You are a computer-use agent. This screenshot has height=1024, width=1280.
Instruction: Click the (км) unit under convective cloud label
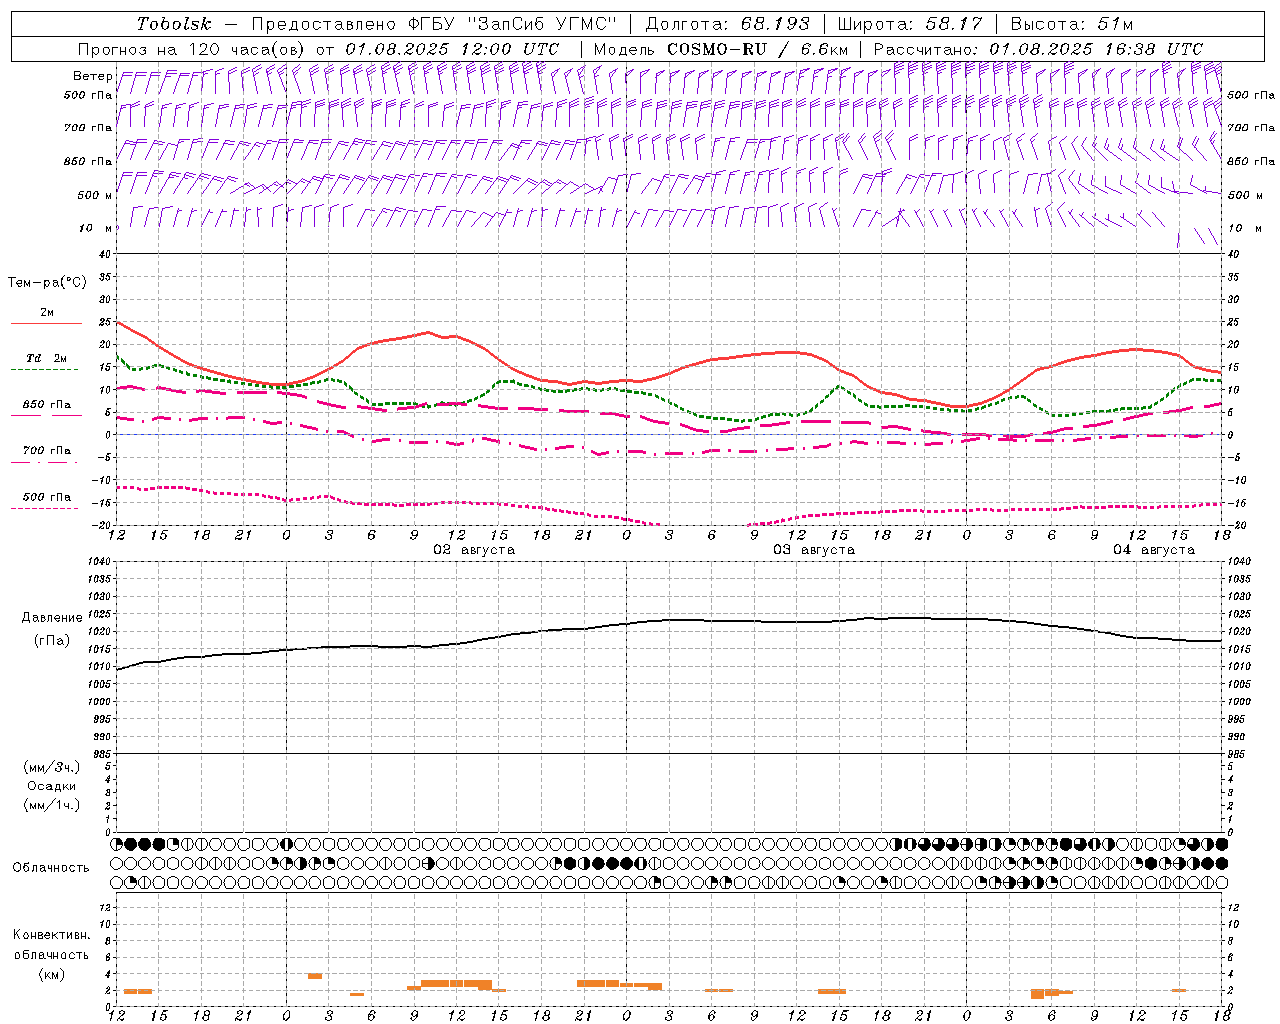pyautogui.click(x=51, y=974)
